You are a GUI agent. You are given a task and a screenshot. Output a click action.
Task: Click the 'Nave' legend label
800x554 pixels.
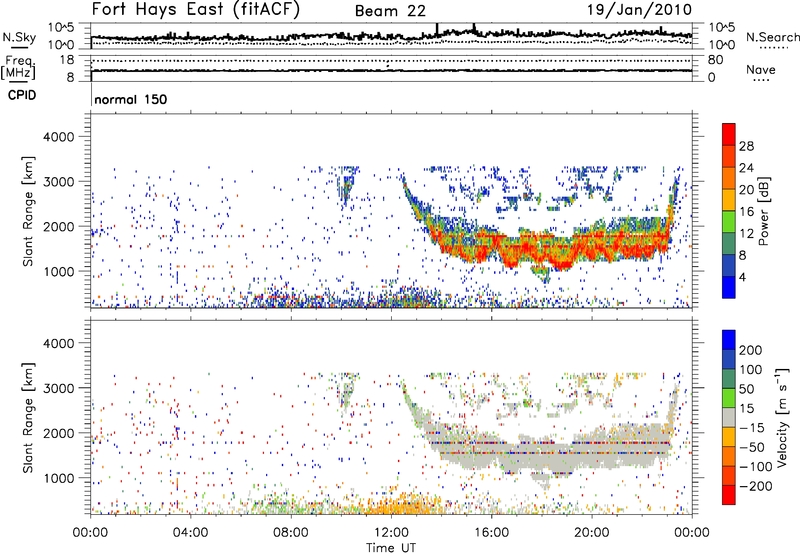click(761, 69)
